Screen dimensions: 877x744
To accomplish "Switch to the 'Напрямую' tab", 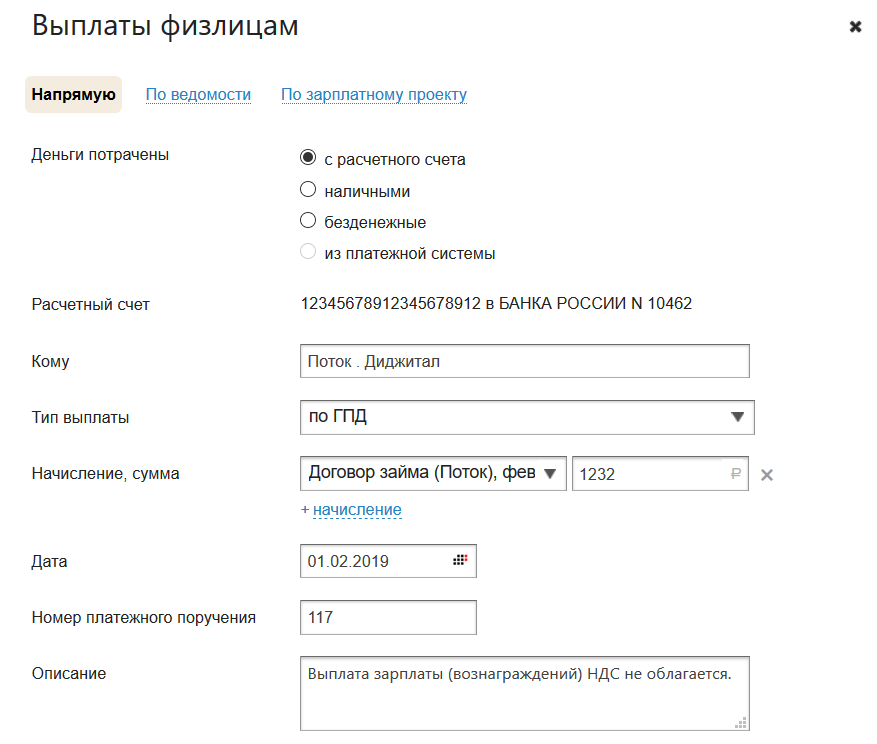I will click(73, 95).
